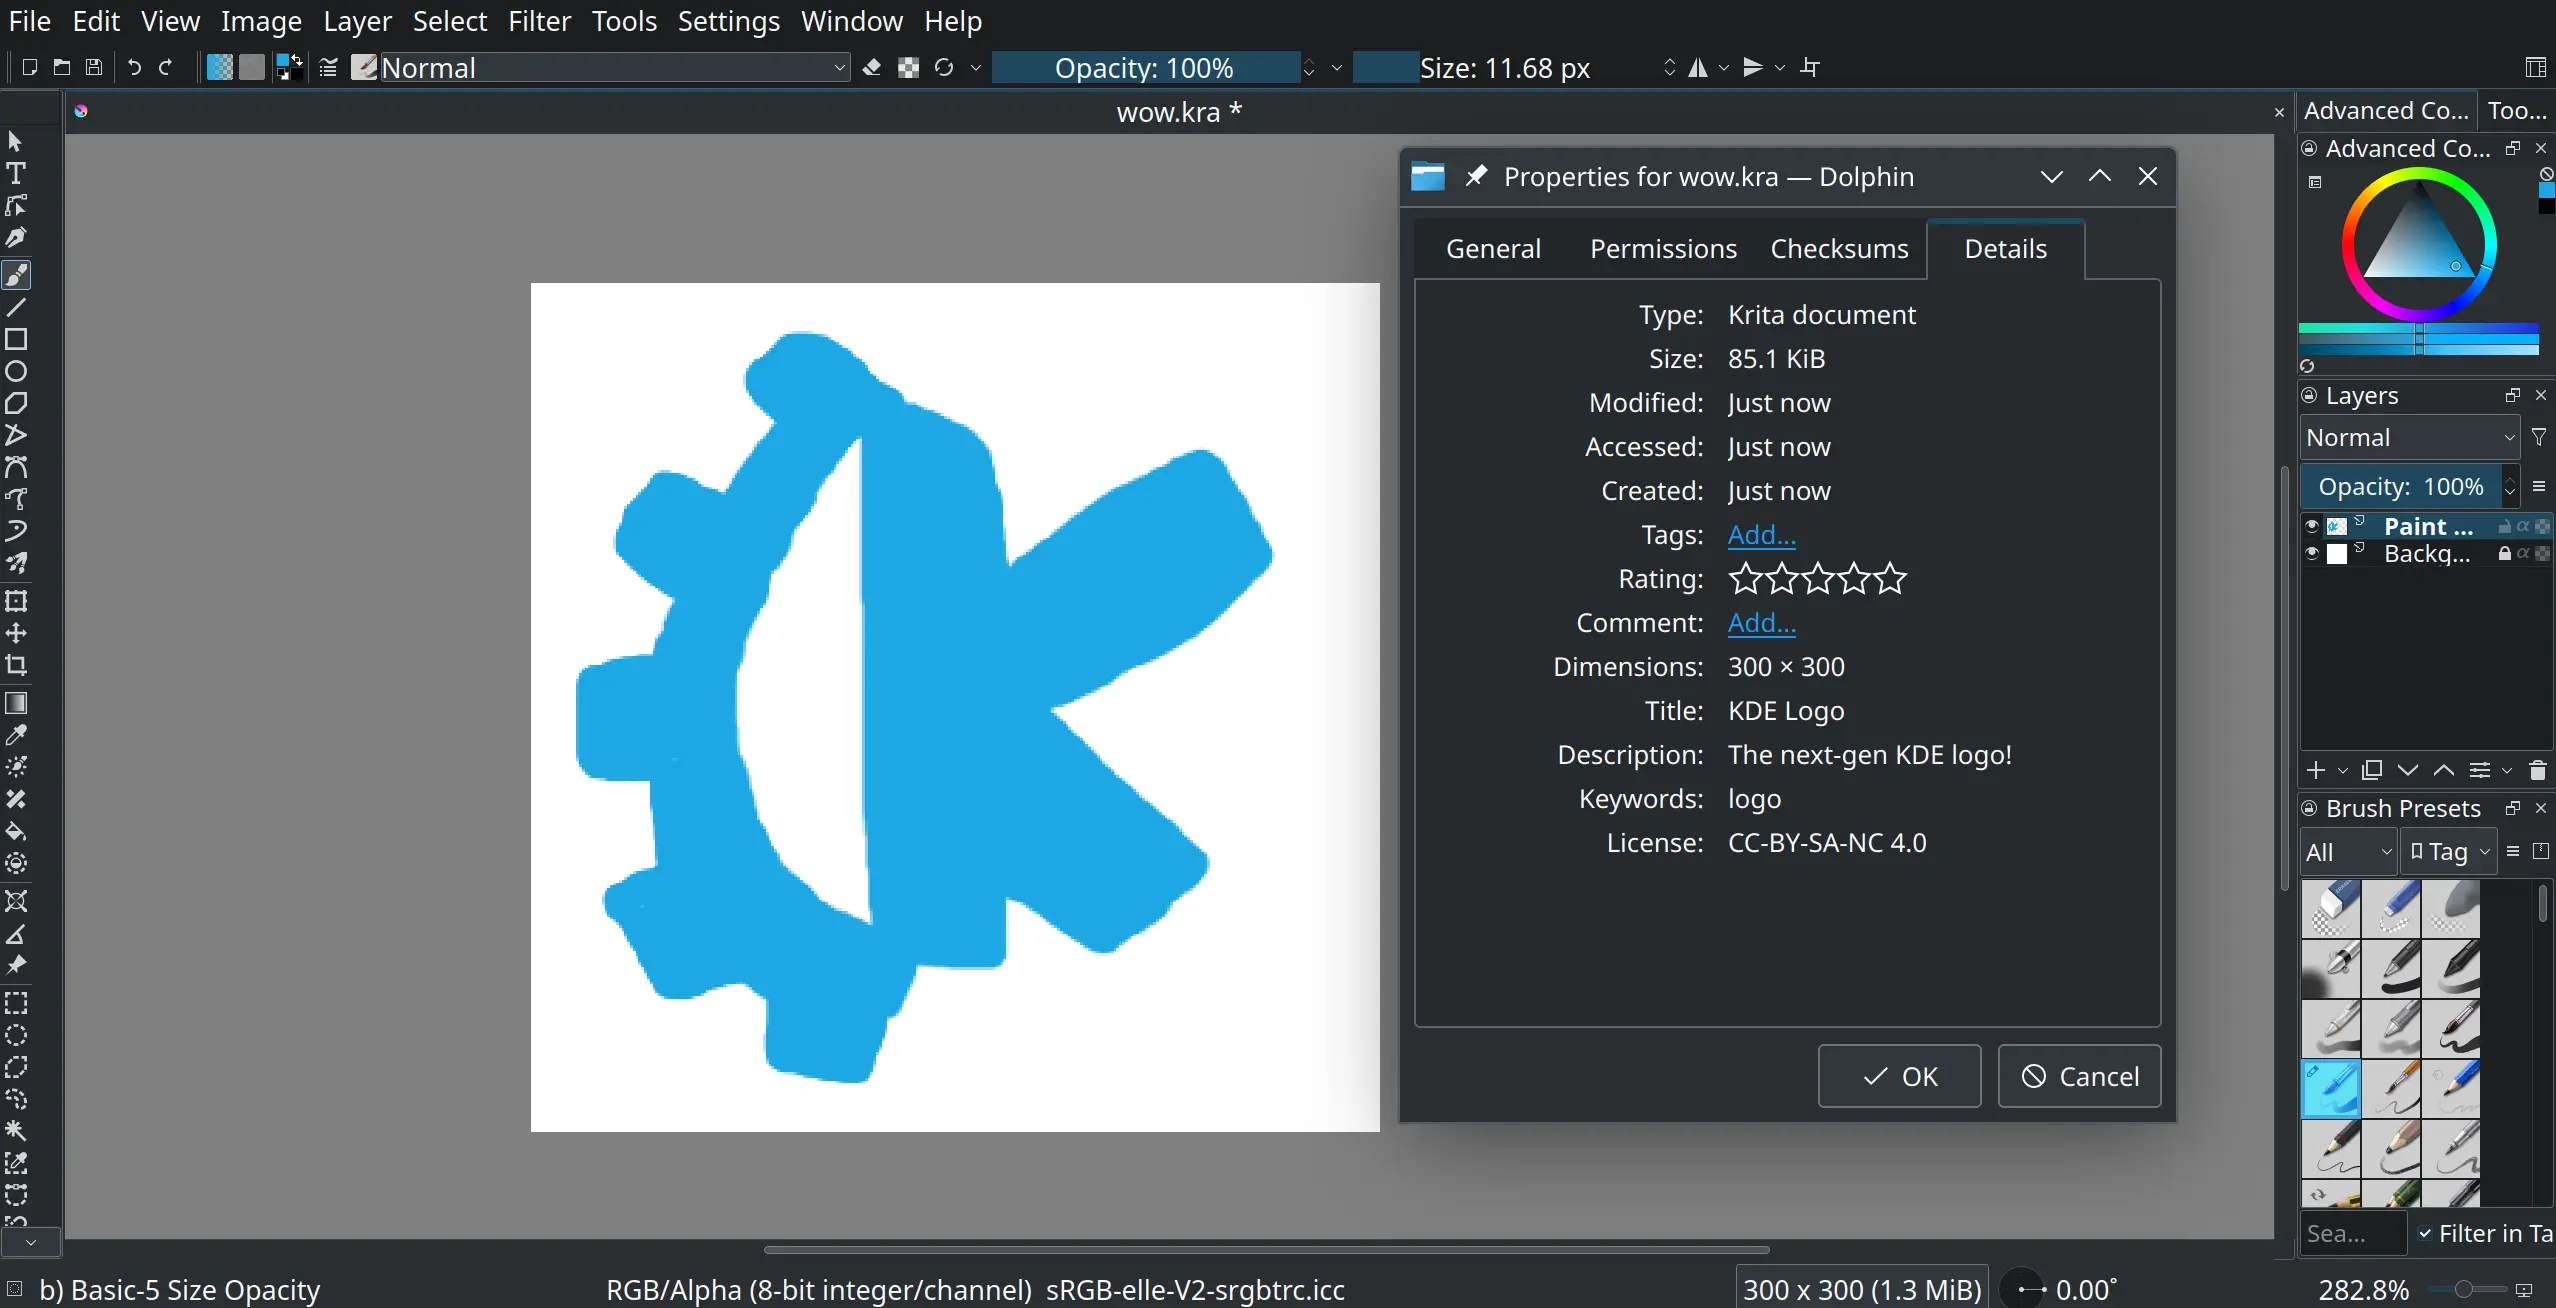Image resolution: width=2556 pixels, height=1308 pixels.
Task: Expand layer properties options arrow
Action: 2507,770
